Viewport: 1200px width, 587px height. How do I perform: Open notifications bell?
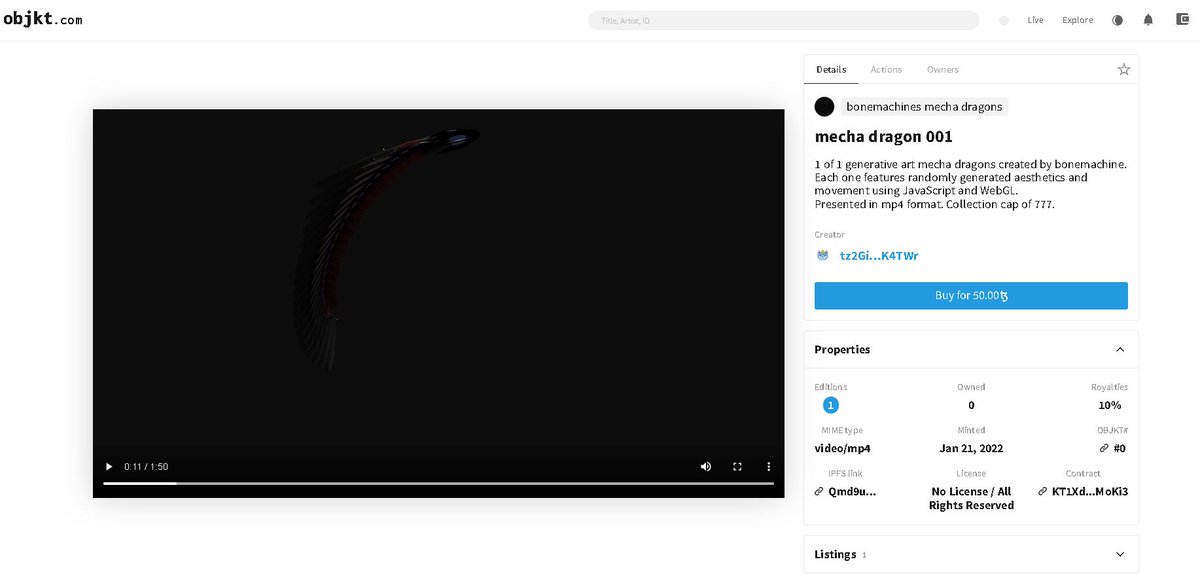(1148, 20)
